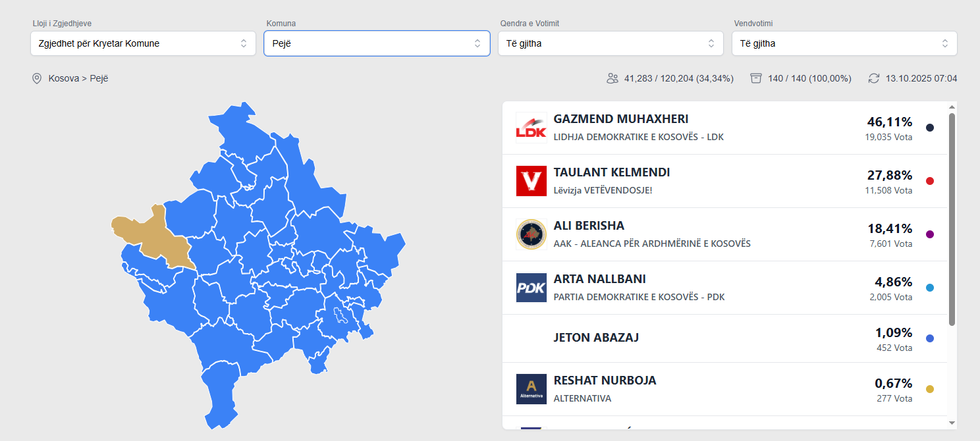Screen dimensions: 980x441
Task: Click the Vetëvendosje red logo
Action: [529, 181]
